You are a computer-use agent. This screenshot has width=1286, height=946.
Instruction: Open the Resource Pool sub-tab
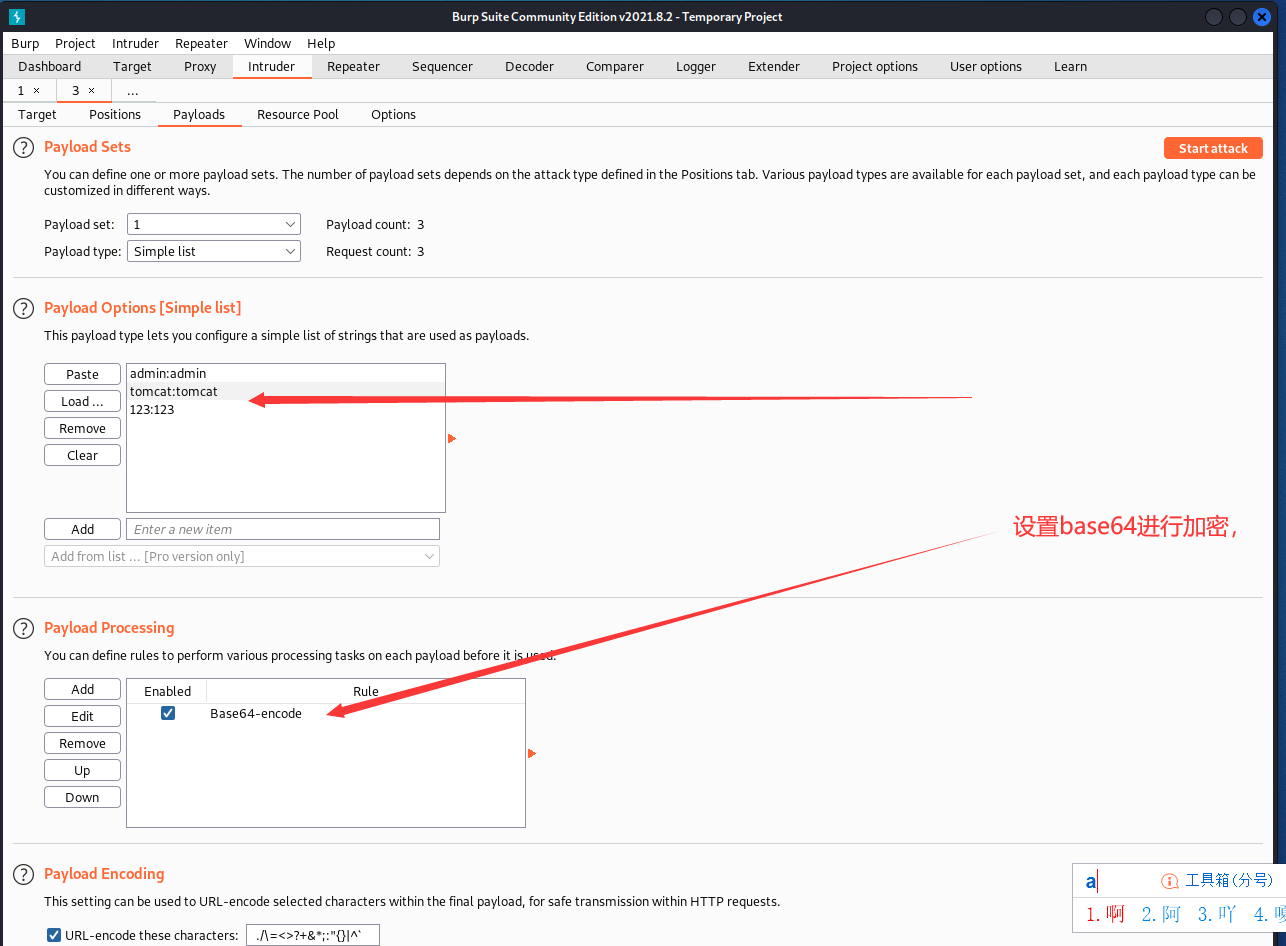click(298, 115)
